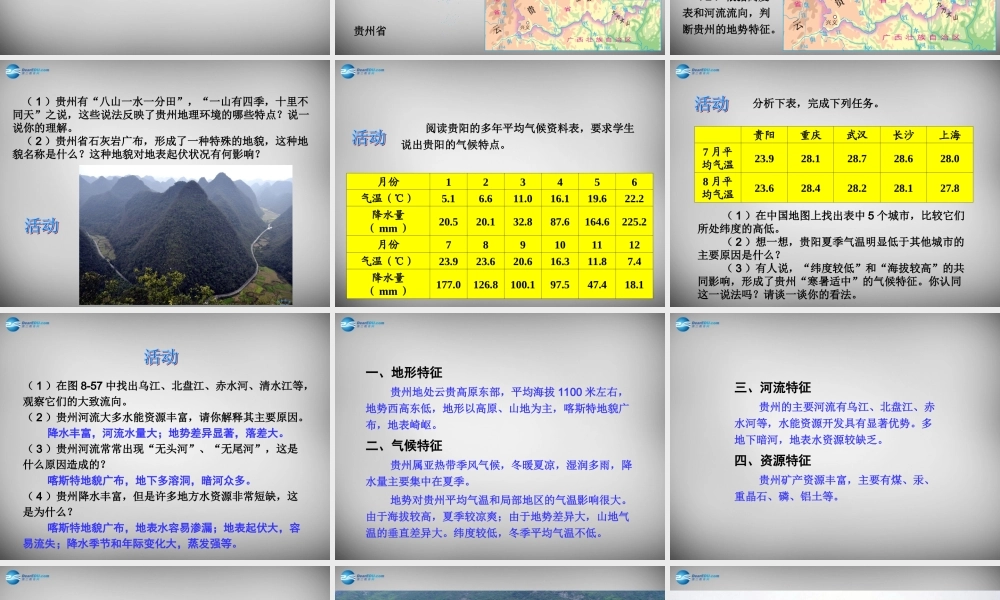
Task: Select the slide listing 地形特征 and 气候特征
Action: [x=500, y=436]
